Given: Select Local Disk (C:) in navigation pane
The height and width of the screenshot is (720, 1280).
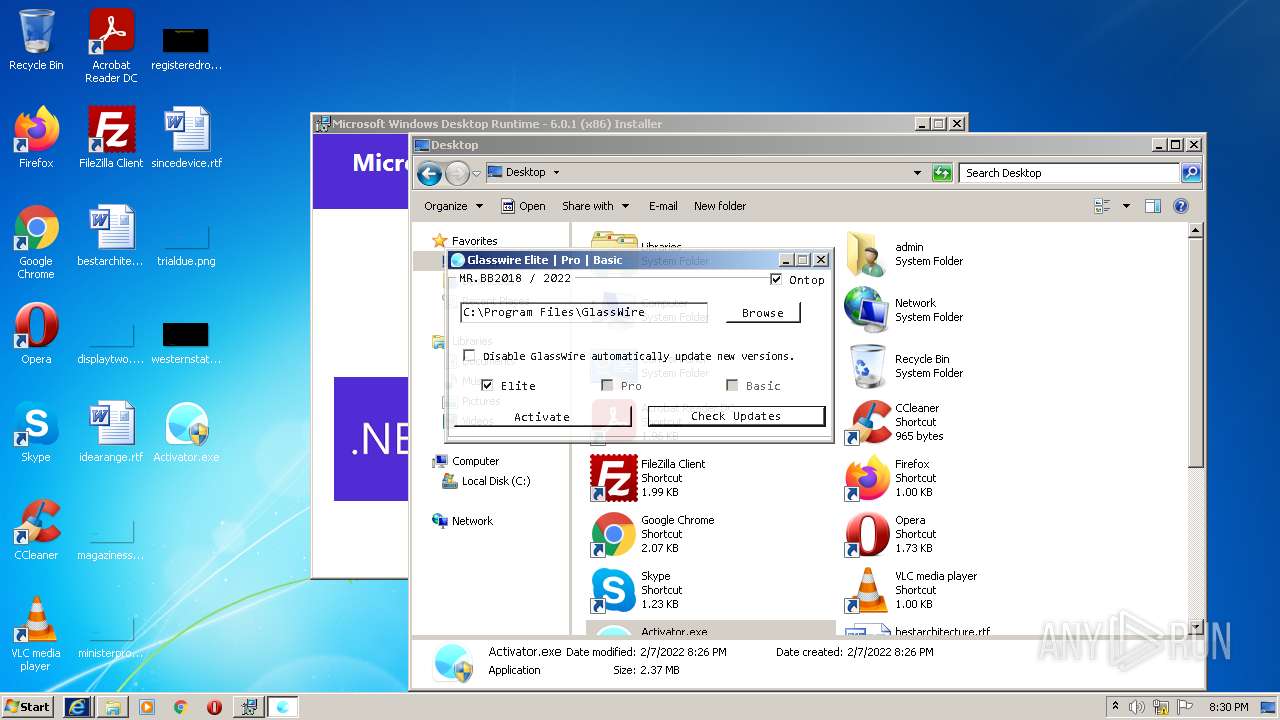Looking at the screenshot, I should (496, 481).
